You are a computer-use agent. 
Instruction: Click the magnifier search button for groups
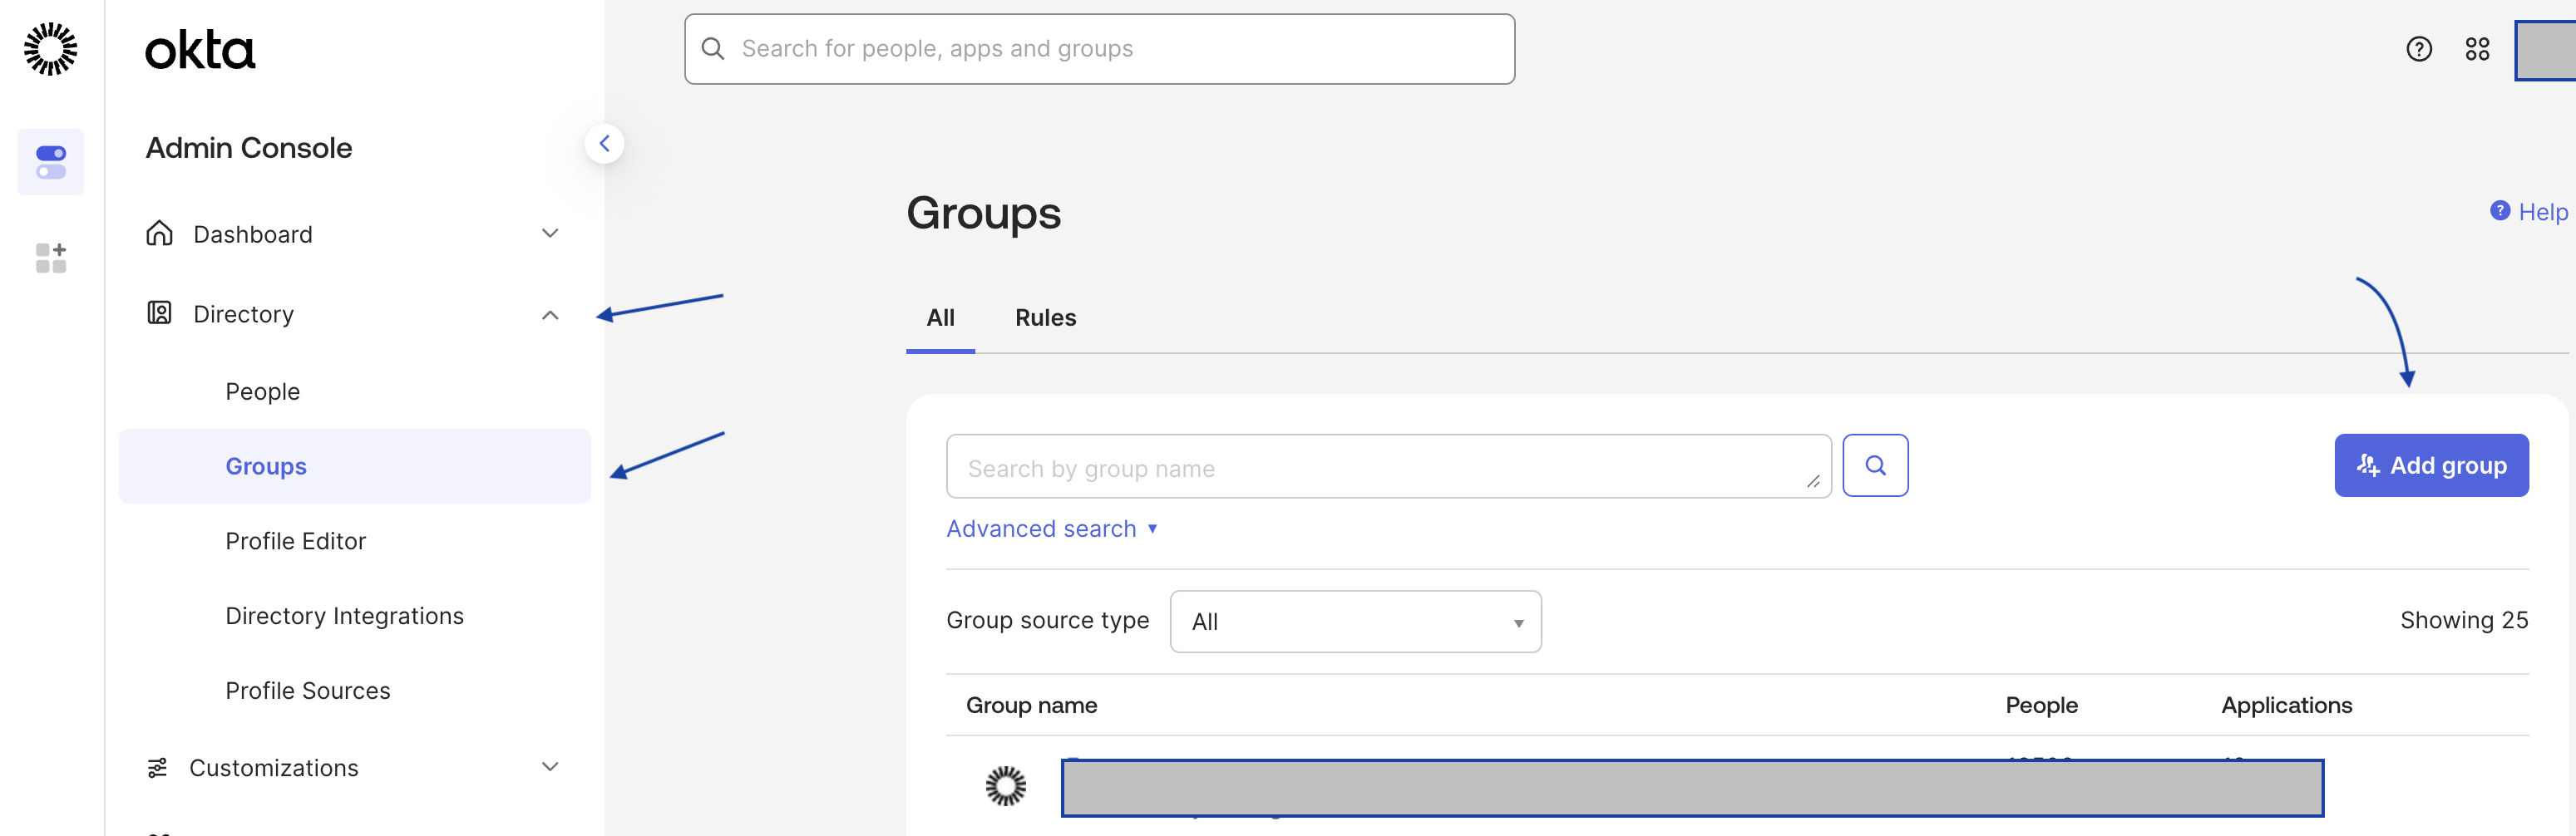point(1874,465)
